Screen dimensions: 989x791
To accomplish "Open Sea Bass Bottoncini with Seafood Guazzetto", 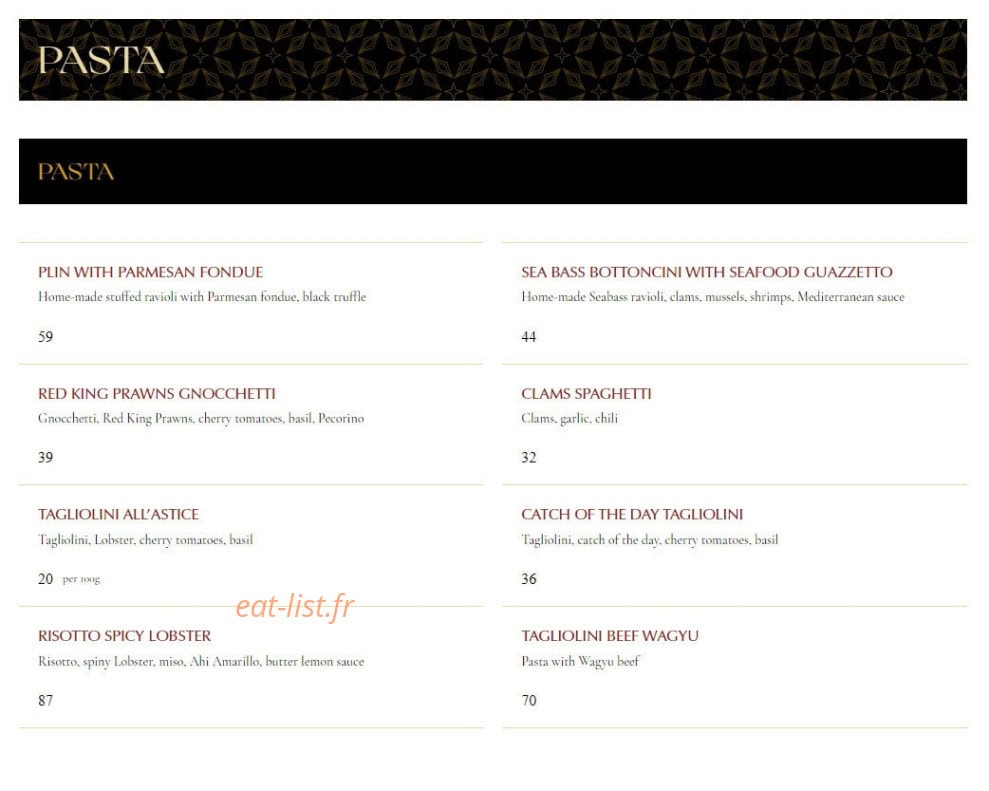I will pyautogui.click(x=706, y=272).
